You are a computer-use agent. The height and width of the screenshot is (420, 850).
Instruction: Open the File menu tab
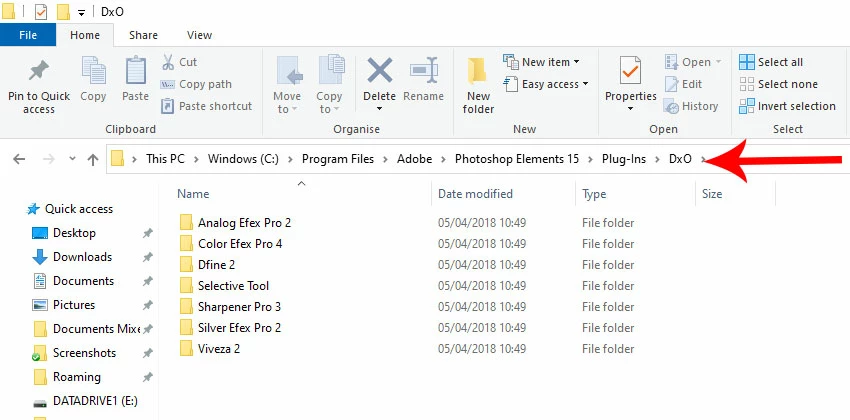coord(28,35)
